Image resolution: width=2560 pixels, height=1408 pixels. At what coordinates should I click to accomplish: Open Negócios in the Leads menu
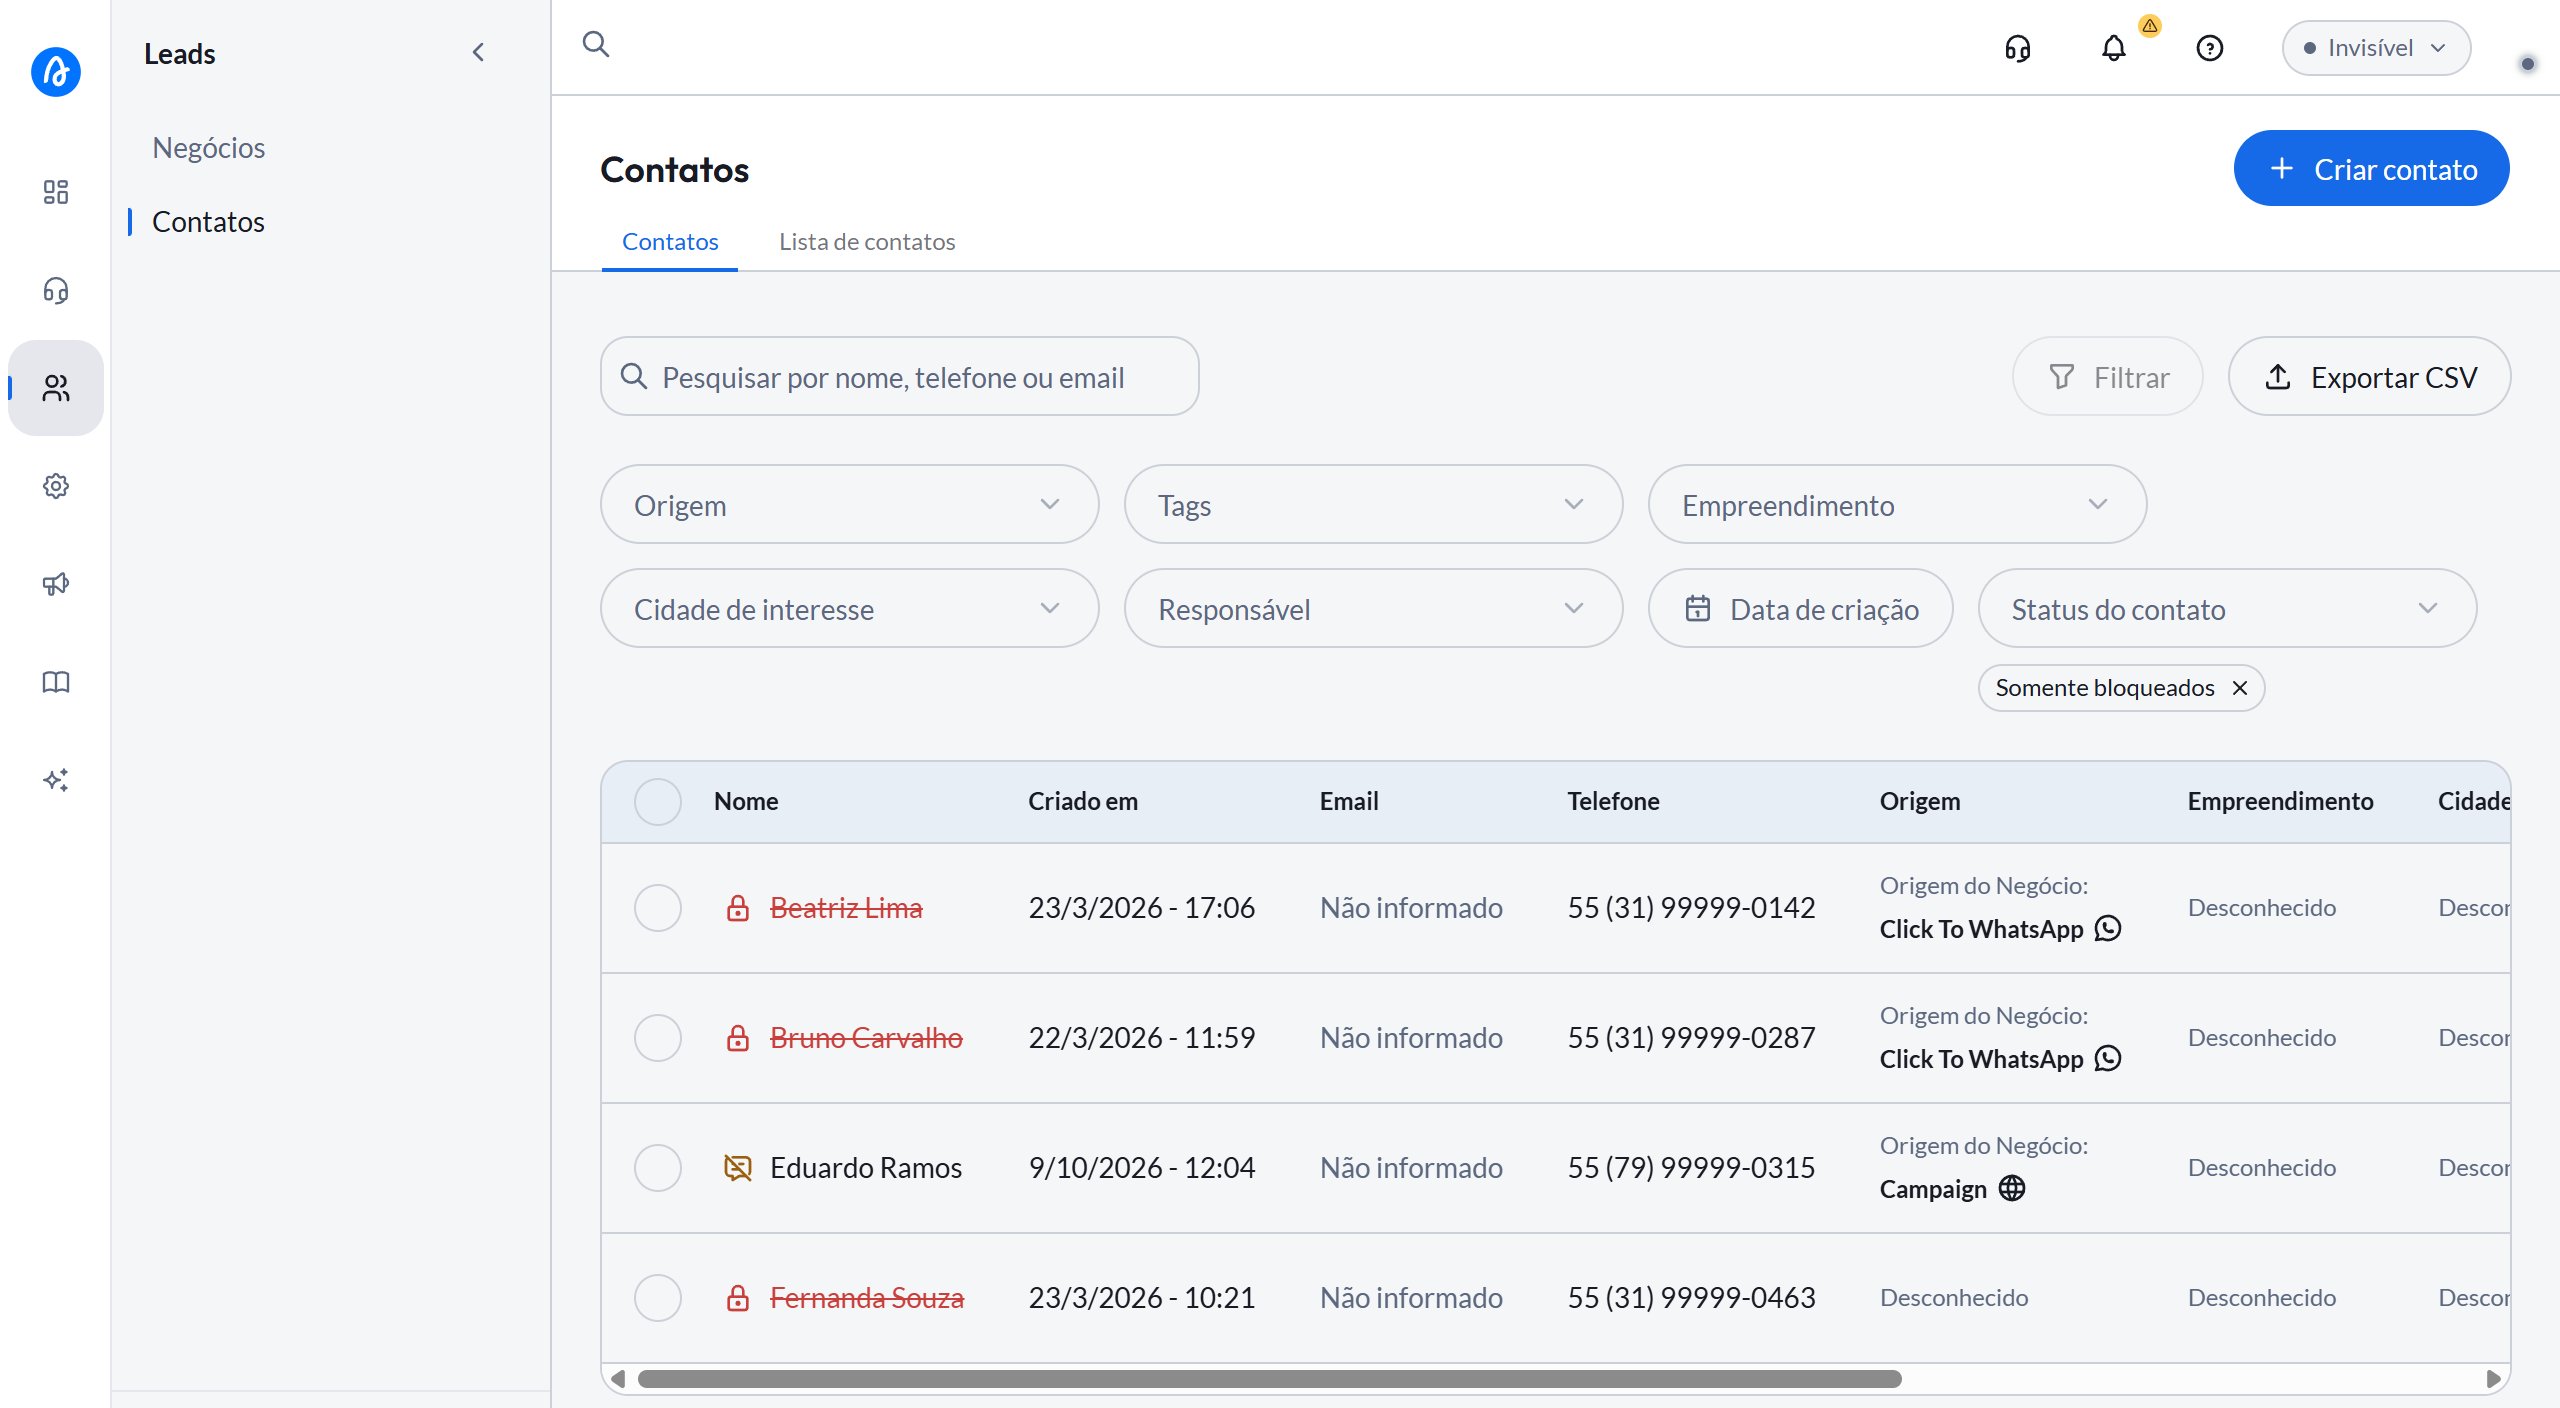coord(208,148)
